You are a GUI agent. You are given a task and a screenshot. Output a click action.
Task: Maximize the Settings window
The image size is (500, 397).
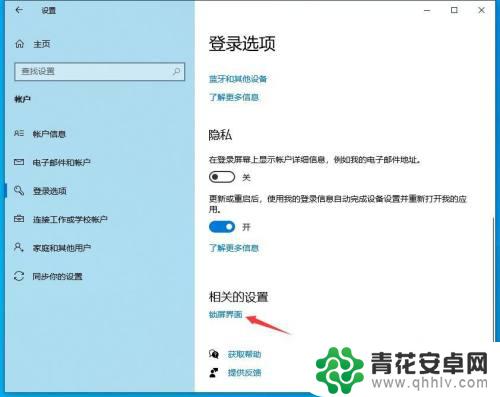click(x=454, y=10)
